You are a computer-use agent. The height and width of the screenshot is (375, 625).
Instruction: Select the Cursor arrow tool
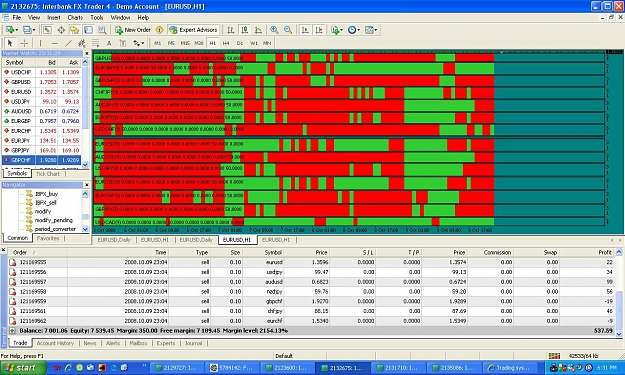pyautogui.click(x=10, y=43)
